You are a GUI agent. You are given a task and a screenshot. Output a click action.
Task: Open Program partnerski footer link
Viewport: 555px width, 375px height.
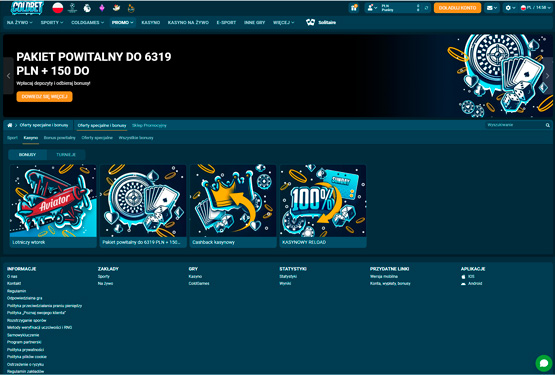pos(24,342)
